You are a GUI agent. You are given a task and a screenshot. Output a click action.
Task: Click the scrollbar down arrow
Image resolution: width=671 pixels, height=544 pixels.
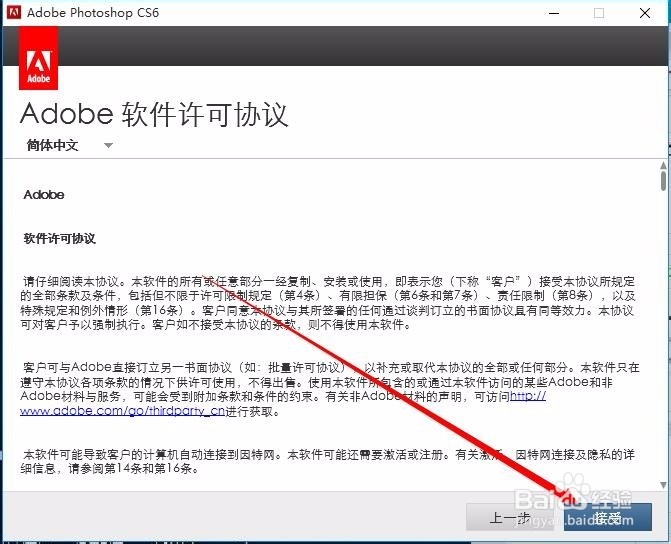click(663, 485)
